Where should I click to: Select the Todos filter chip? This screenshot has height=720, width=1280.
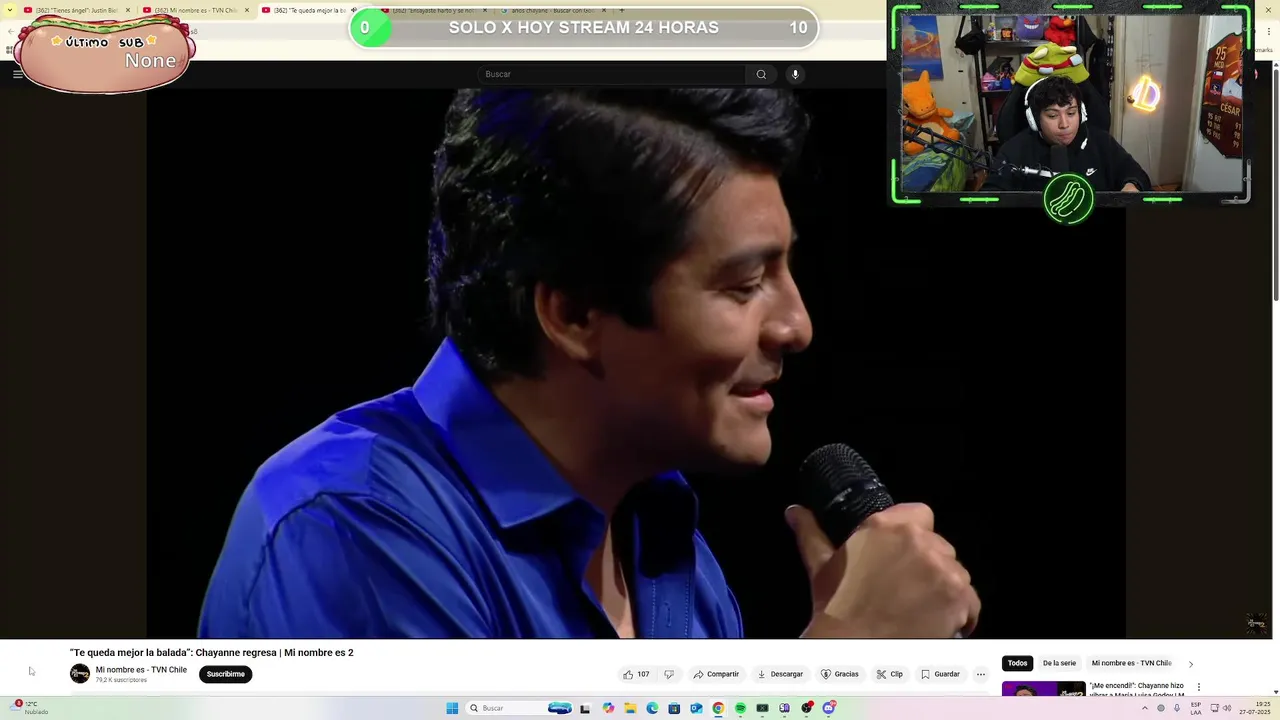click(x=1017, y=663)
